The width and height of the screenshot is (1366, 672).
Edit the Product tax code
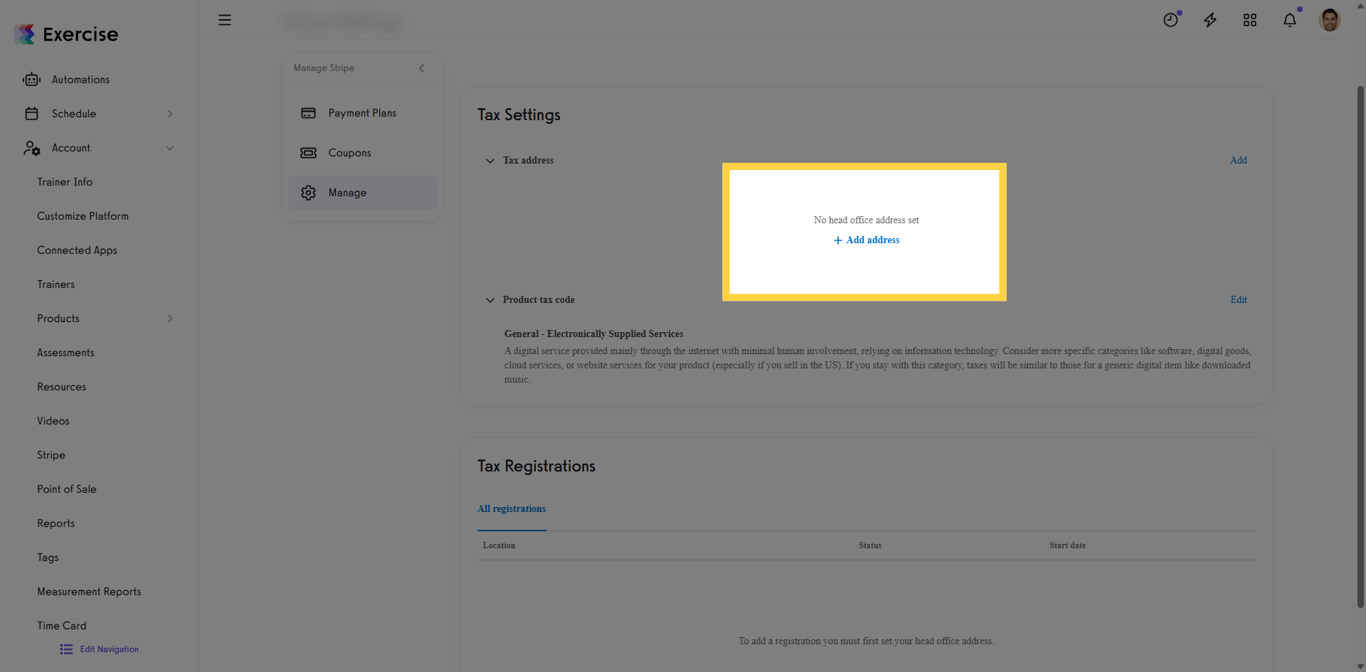pyautogui.click(x=1238, y=299)
